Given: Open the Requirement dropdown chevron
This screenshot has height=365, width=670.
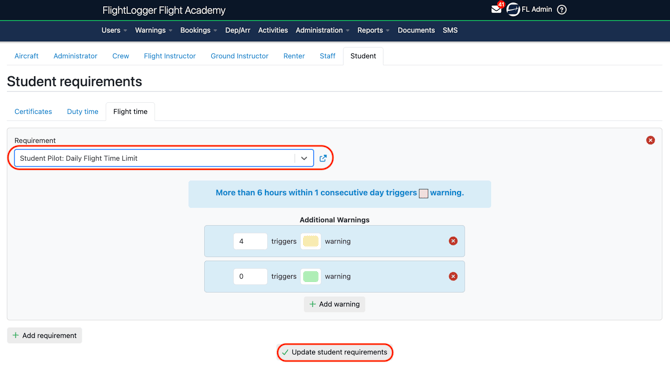Looking at the screenshot, I should coord(304,158).
